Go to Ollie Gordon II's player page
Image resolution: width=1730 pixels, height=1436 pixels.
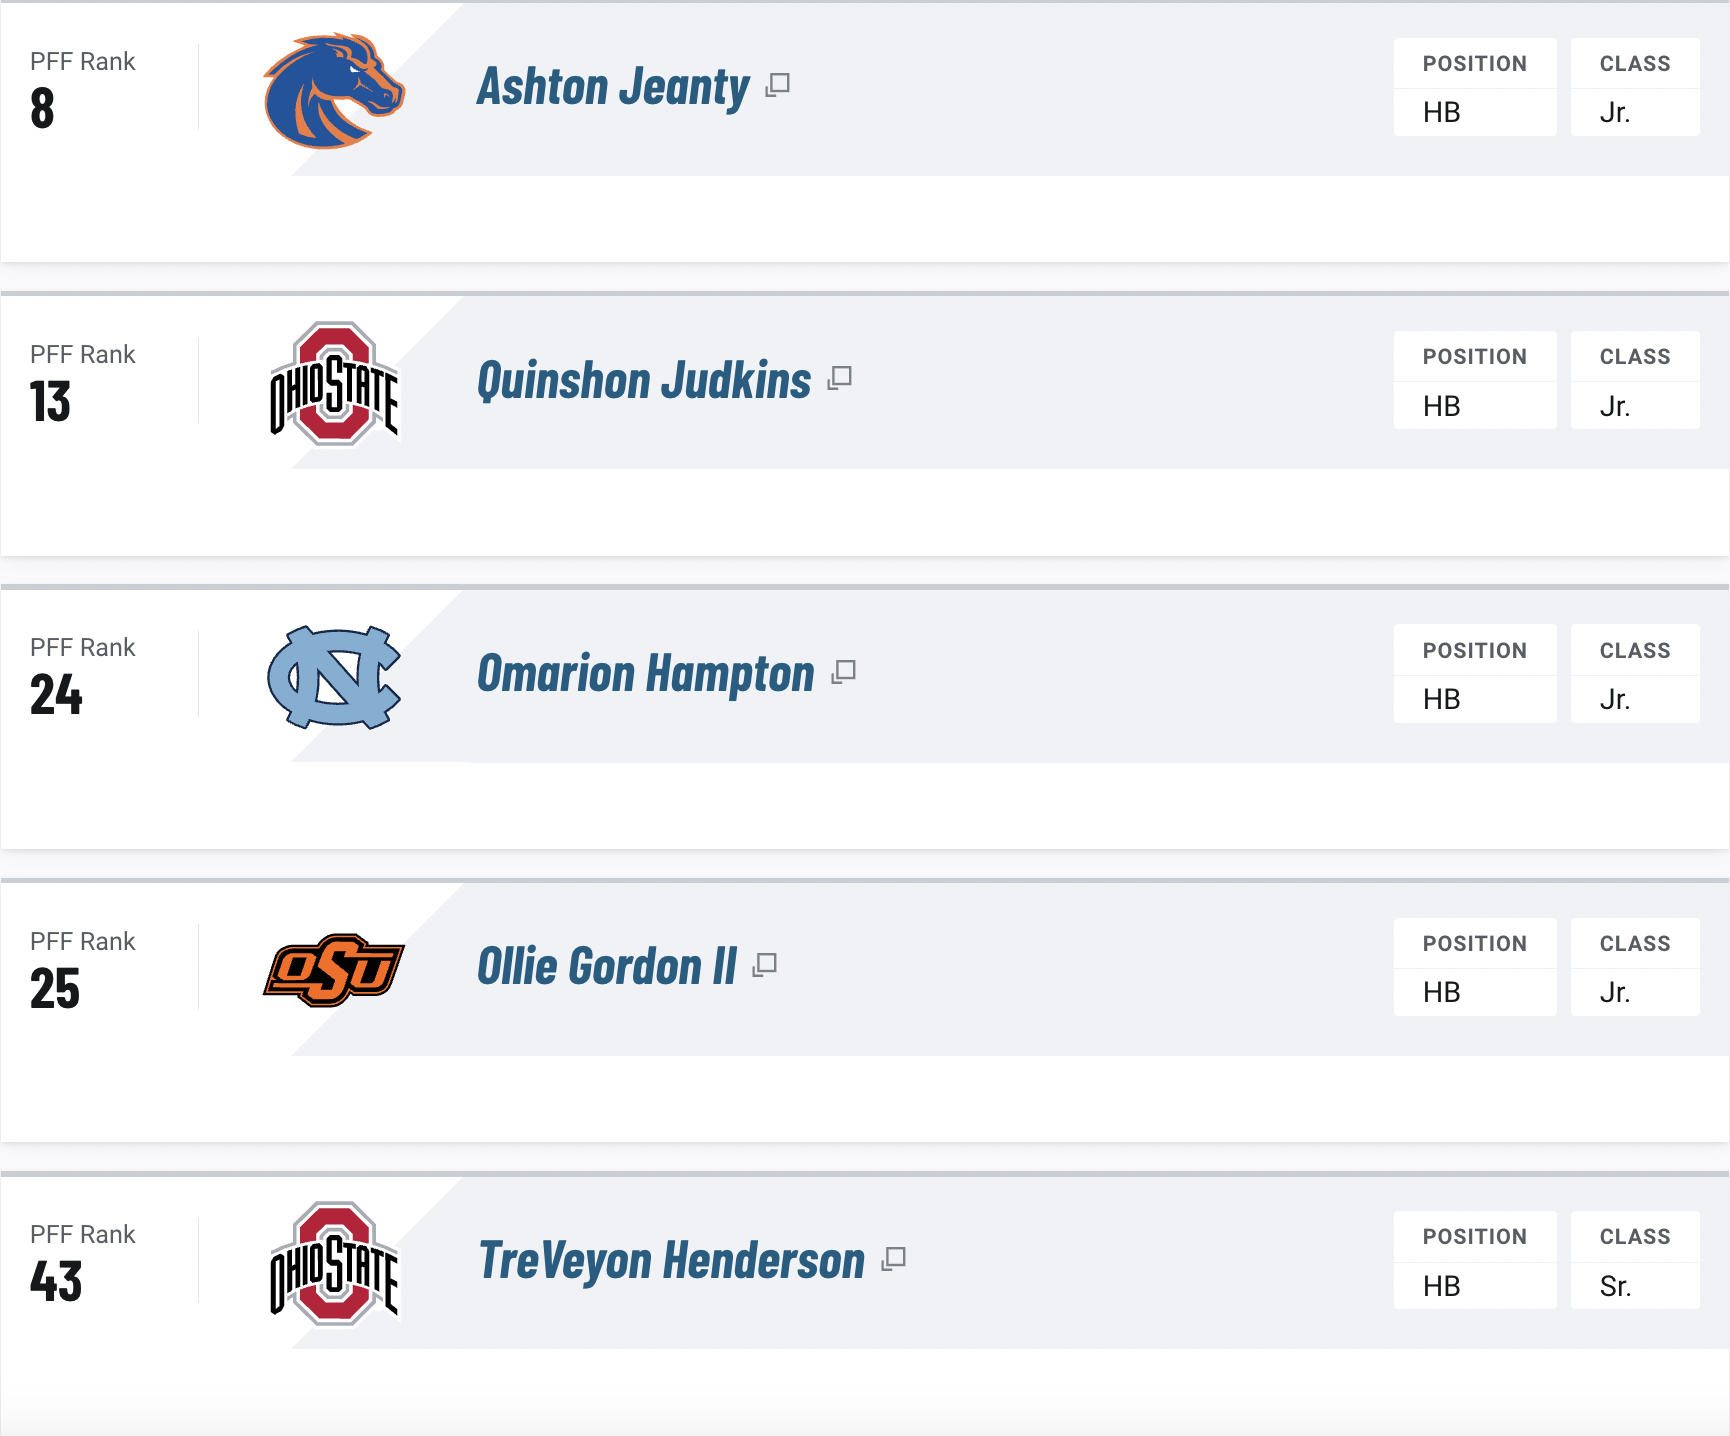(x=607, y=967)
